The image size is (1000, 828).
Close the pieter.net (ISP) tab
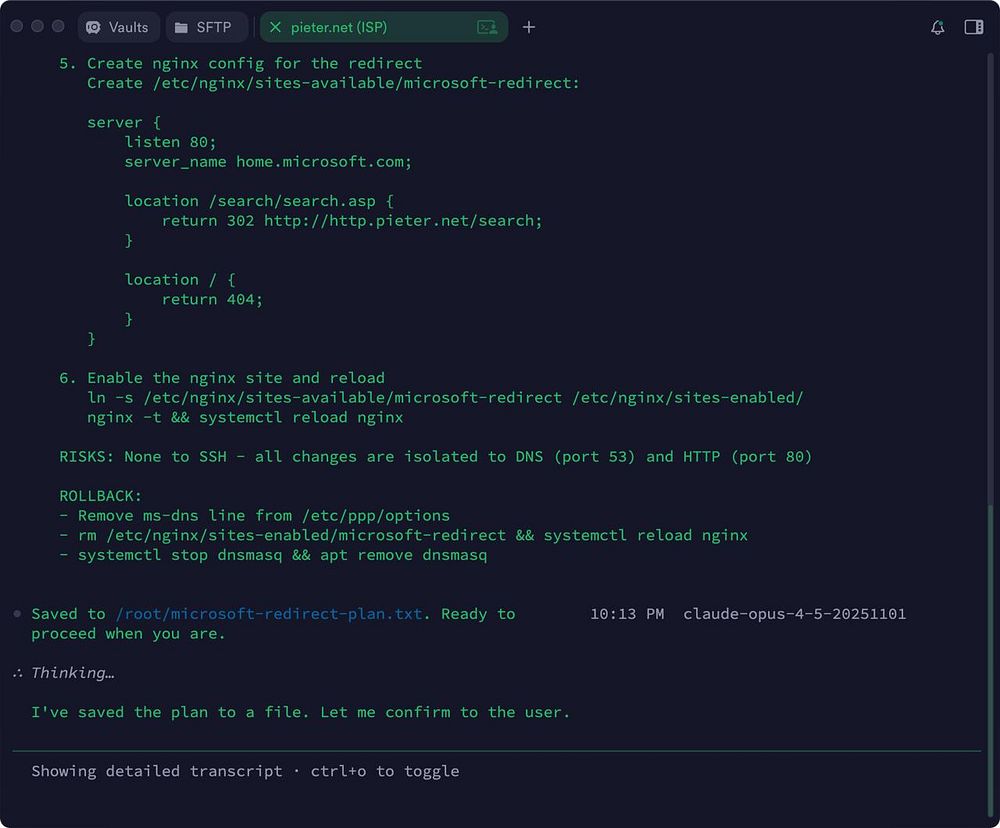(x=276, y=27)
